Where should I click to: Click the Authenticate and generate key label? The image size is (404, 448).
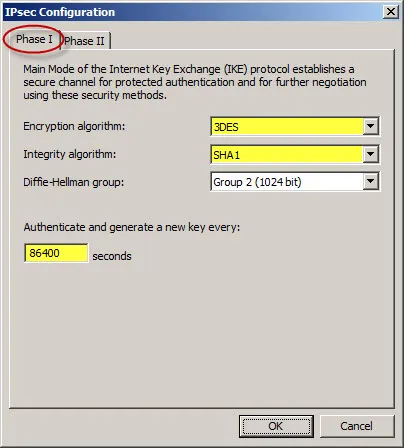(x=132, y=227)
